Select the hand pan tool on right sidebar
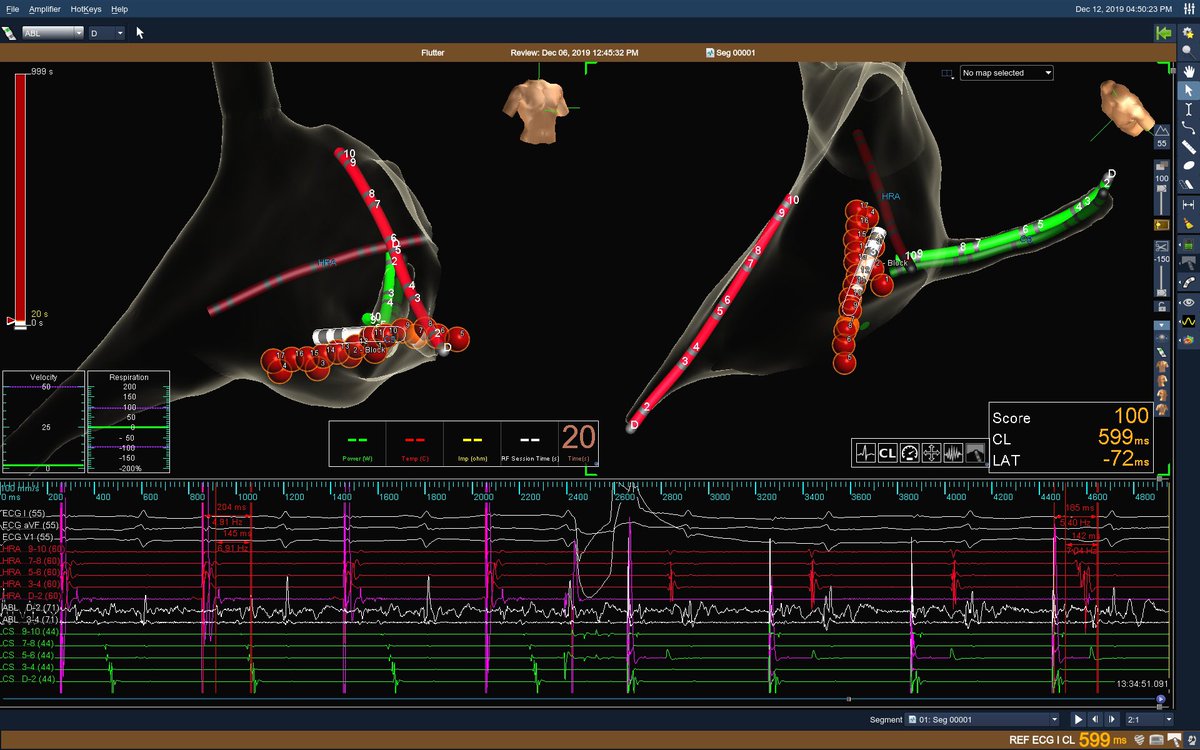The image size is (1200, 750). click(x=1190, y=72)
